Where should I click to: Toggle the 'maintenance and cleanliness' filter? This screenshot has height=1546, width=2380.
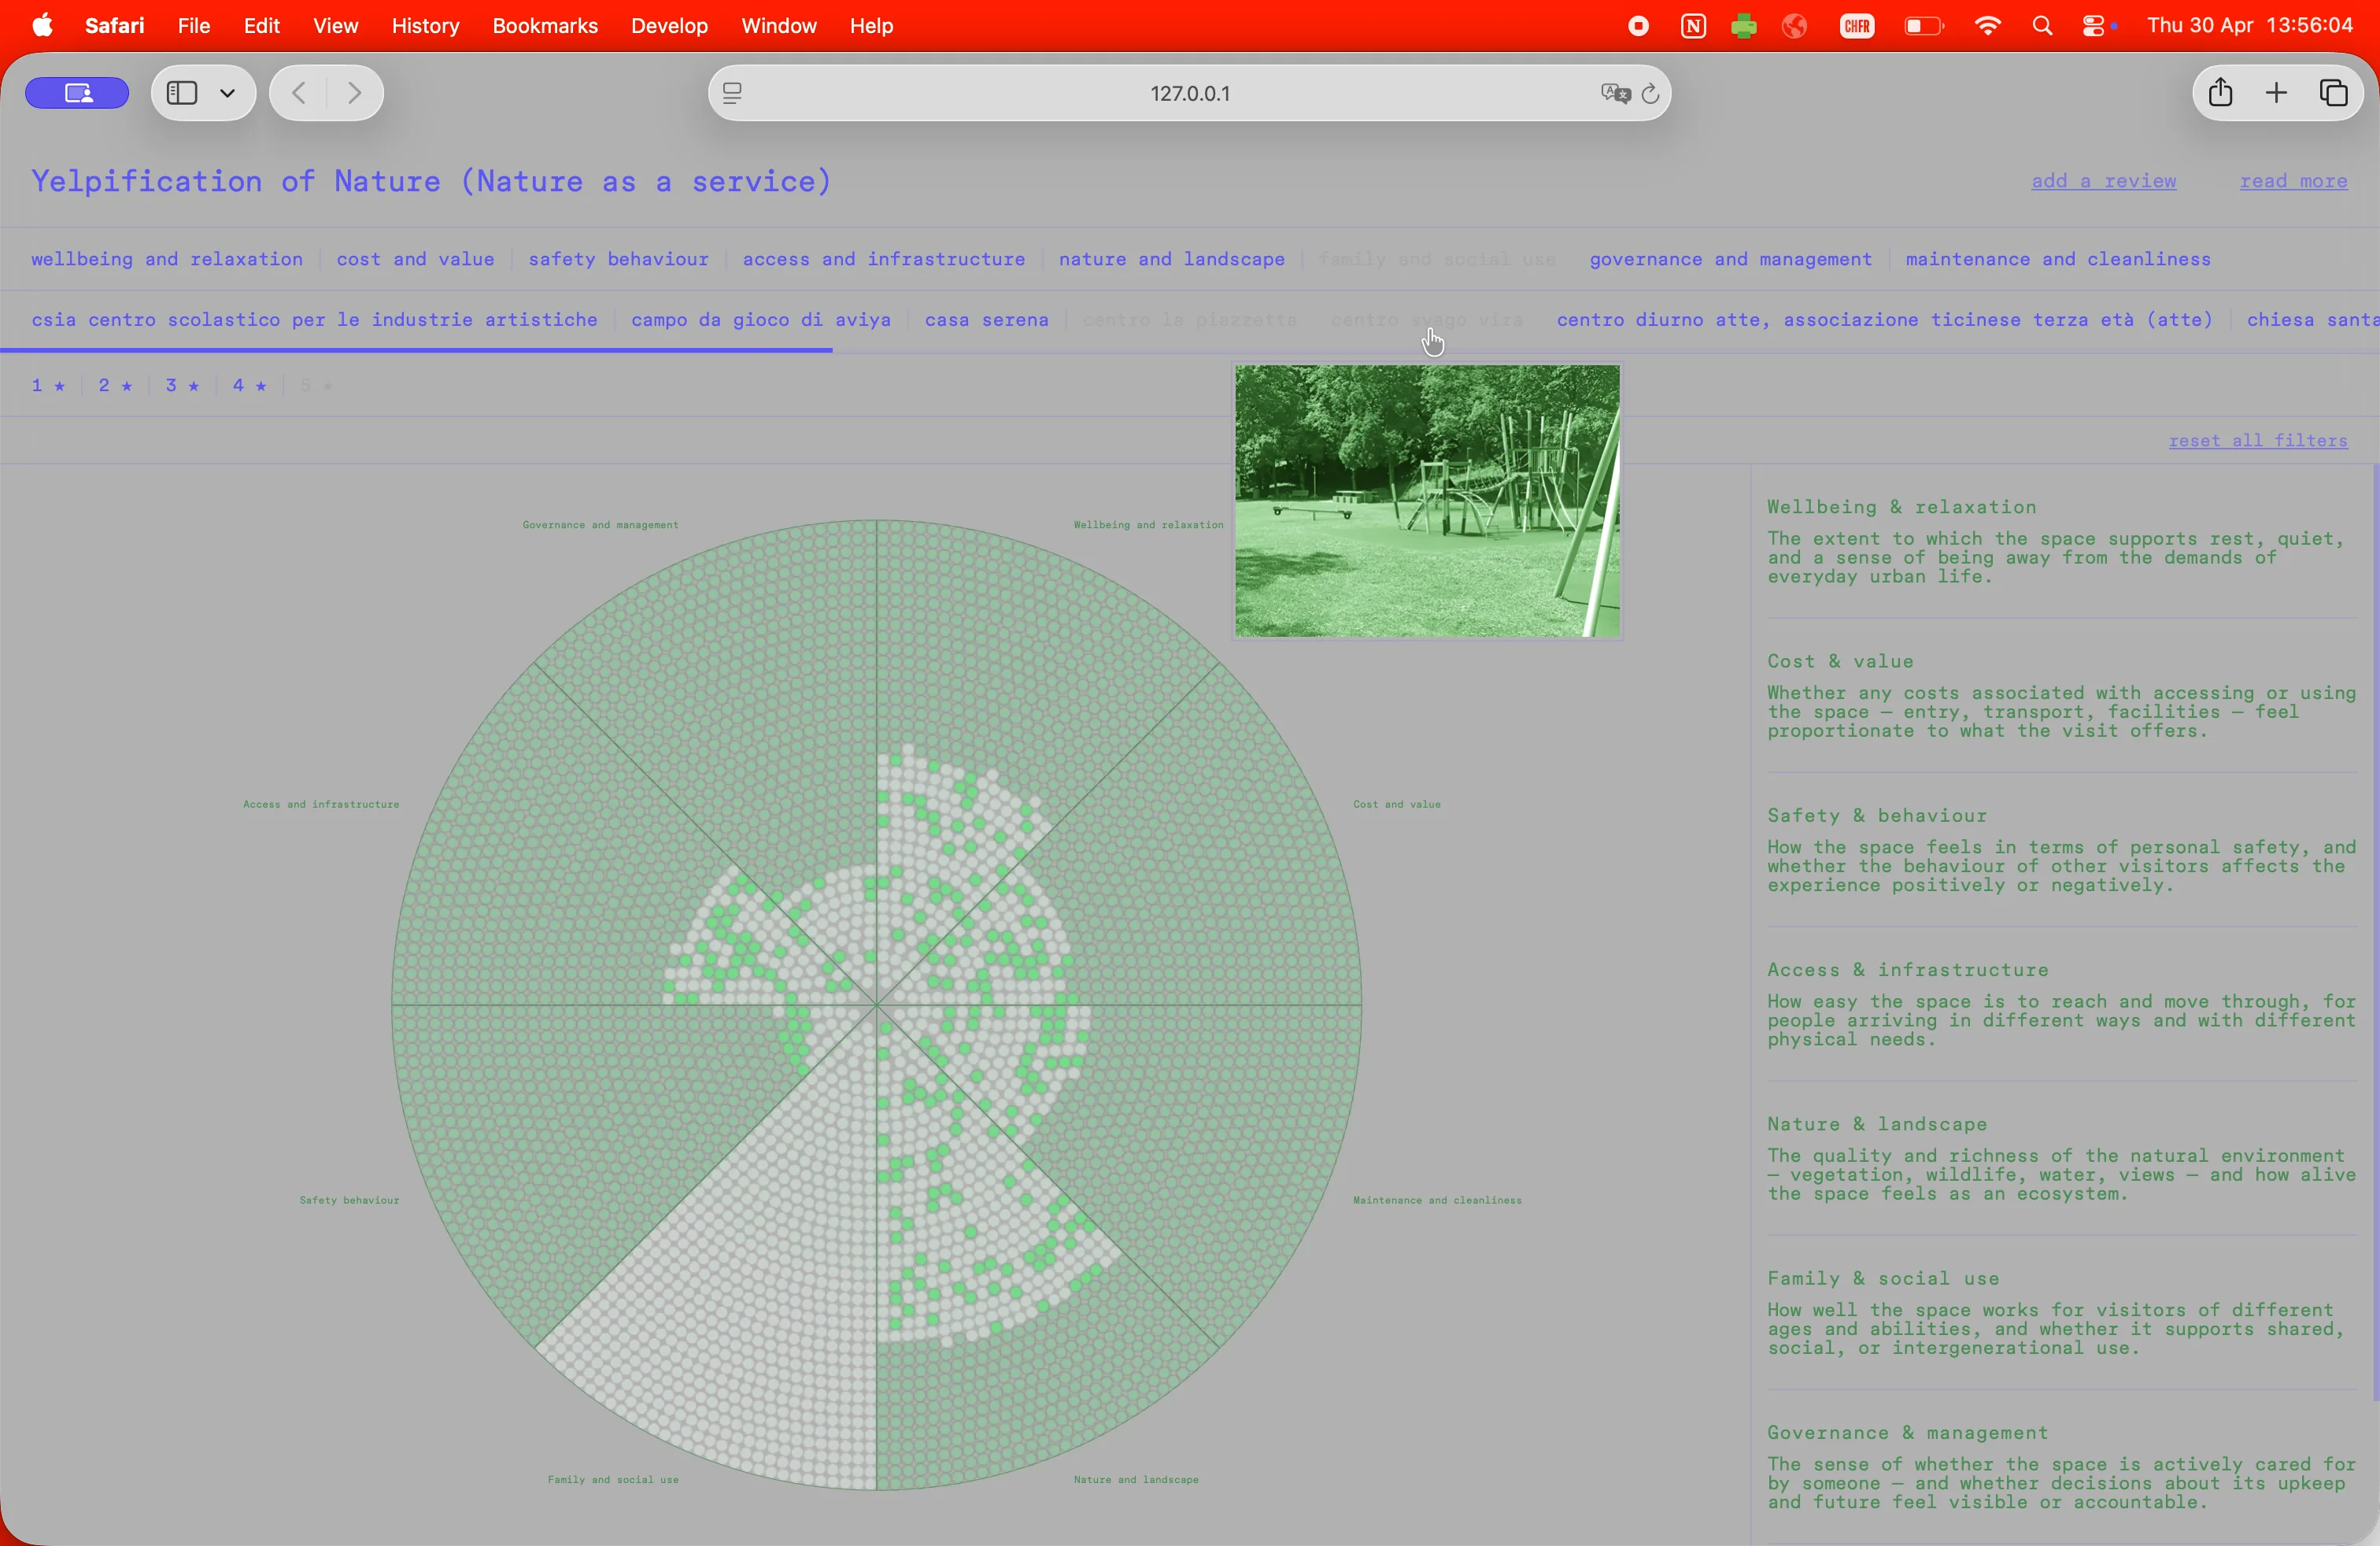click(2058, 259)
